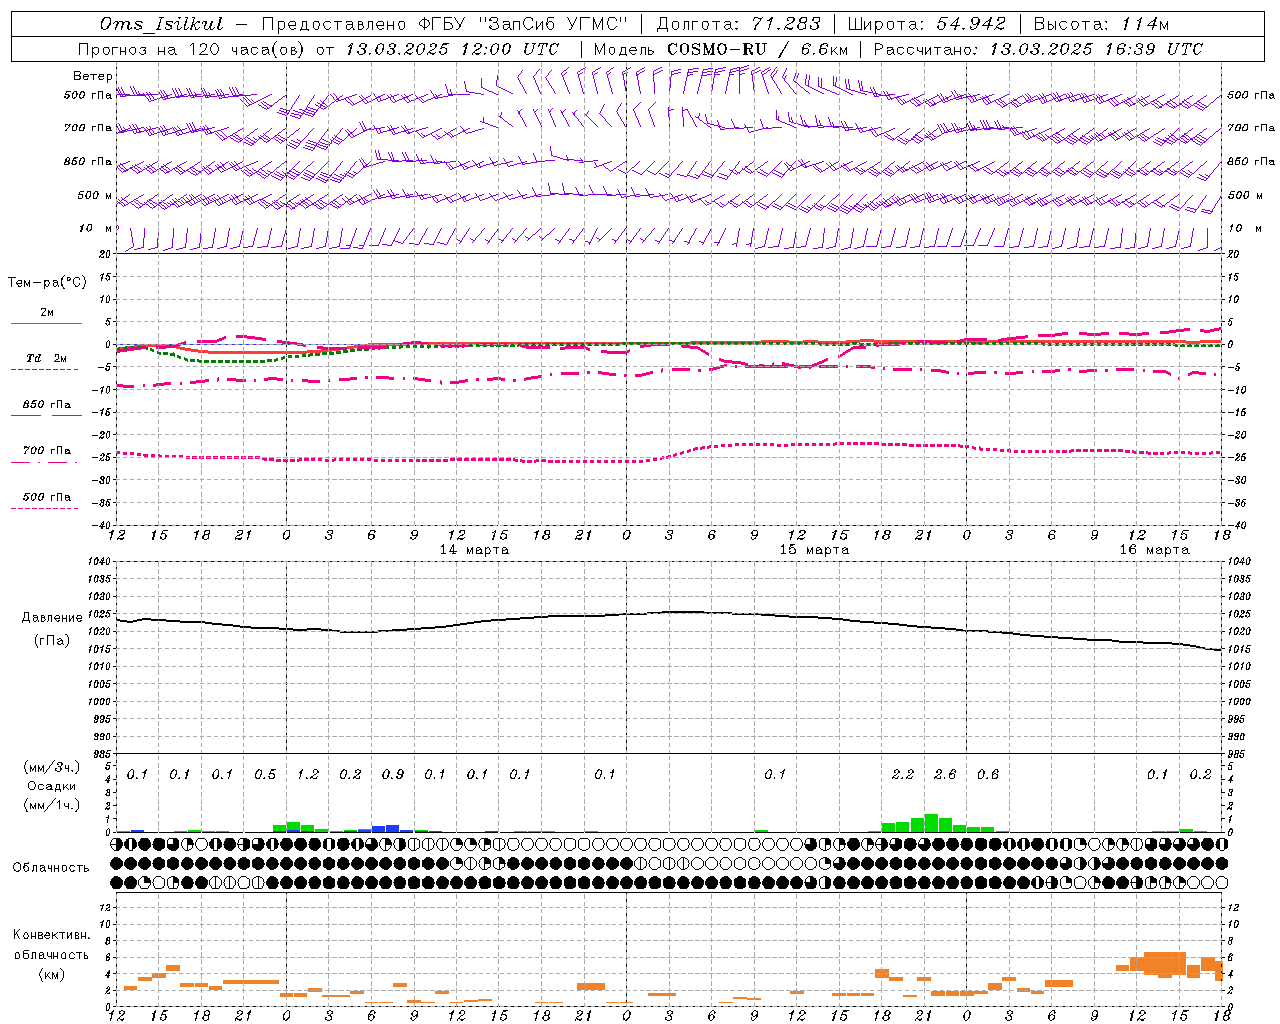This screenshot has width=1280, height=1024.
Task: Click the "0.5" three-hour precipitation value
Action: coord(265,774)
